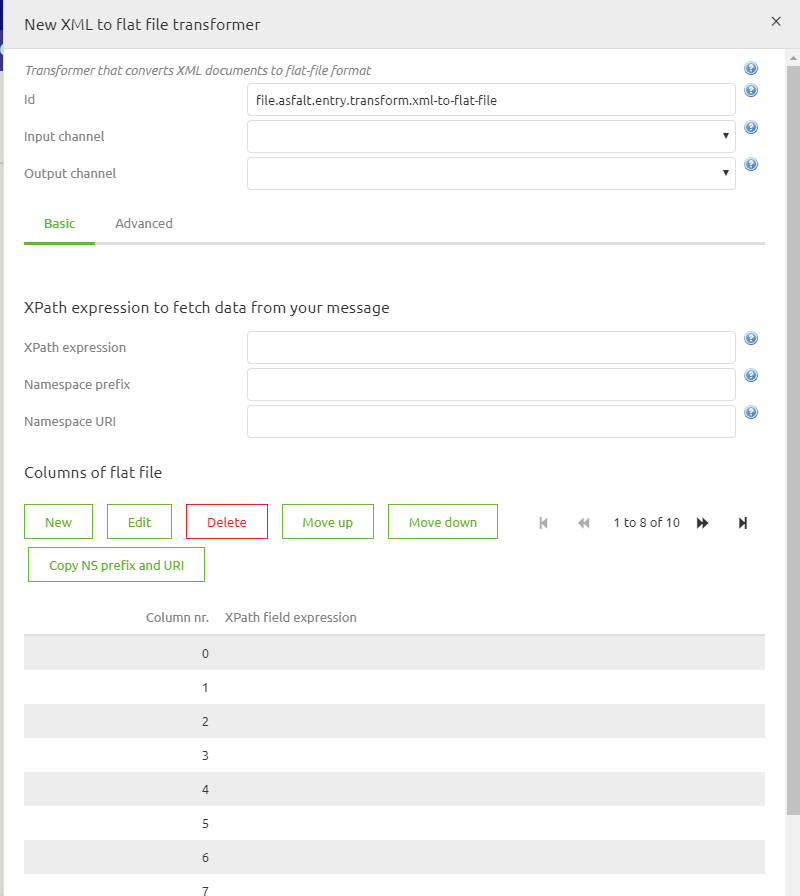Create a new flat file column
The image size is (800, 896).
(x=58, y=521)
